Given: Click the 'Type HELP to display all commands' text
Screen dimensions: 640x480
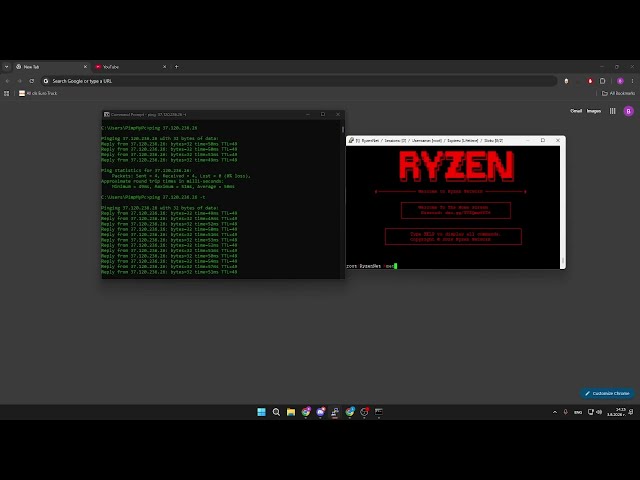Looking at the screenshot, I should tap(455, 234).
